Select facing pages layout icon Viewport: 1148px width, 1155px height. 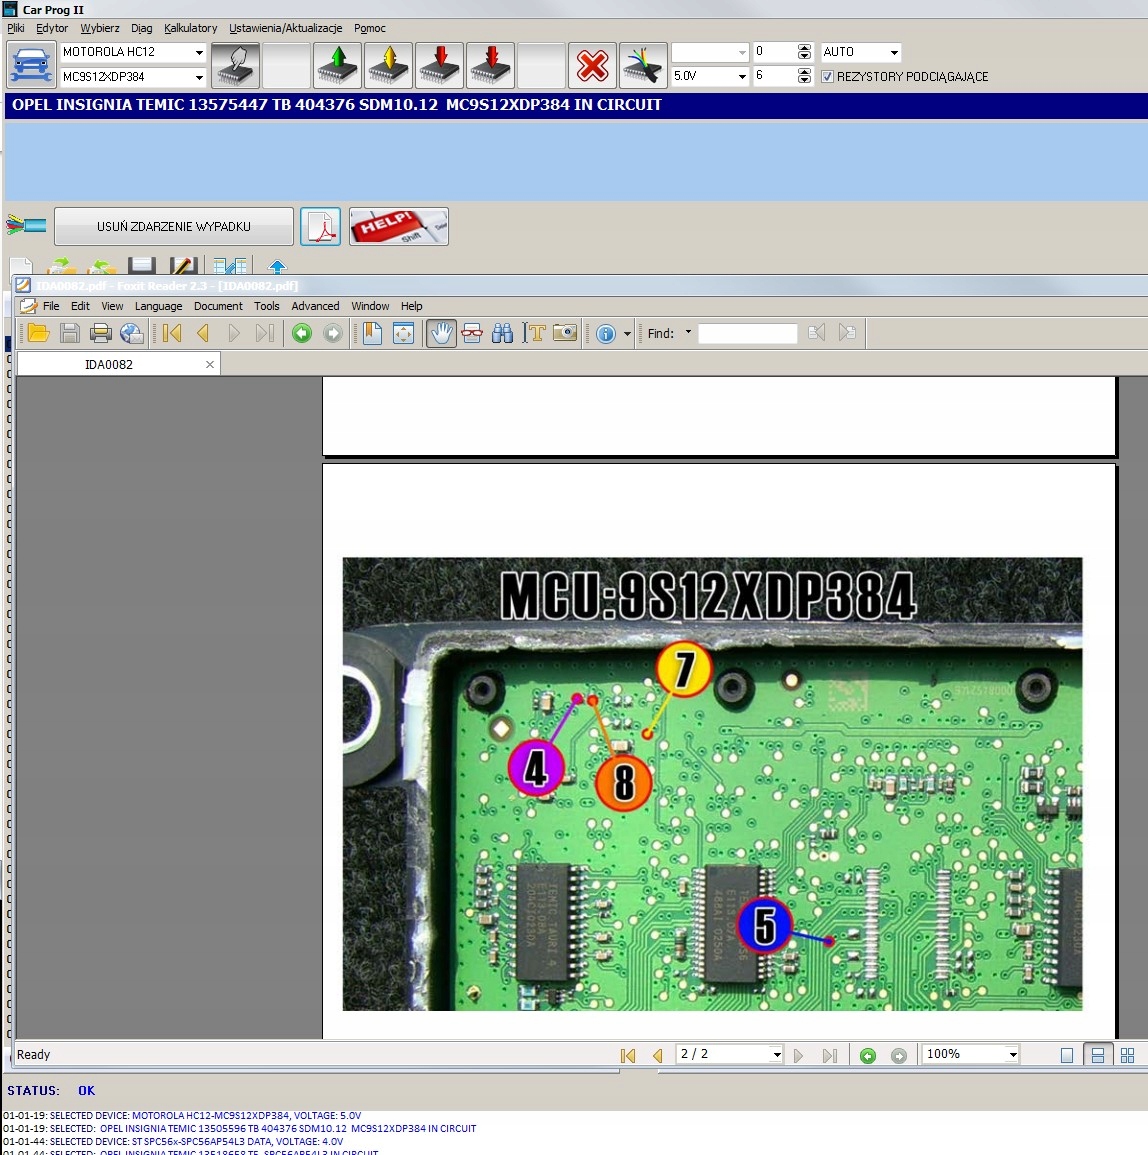pos(1127,1056)
